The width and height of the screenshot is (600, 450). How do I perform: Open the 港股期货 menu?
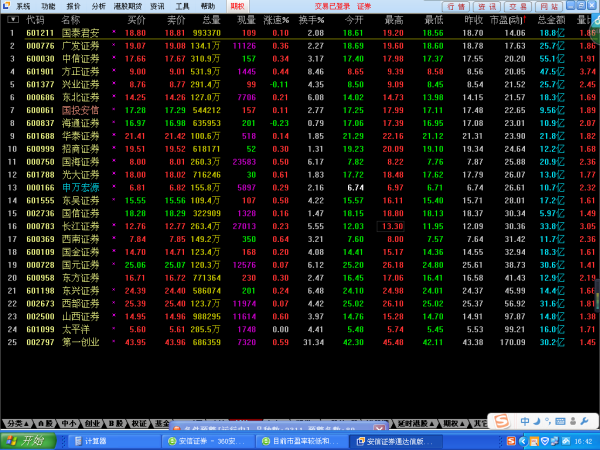click(128, 6)
